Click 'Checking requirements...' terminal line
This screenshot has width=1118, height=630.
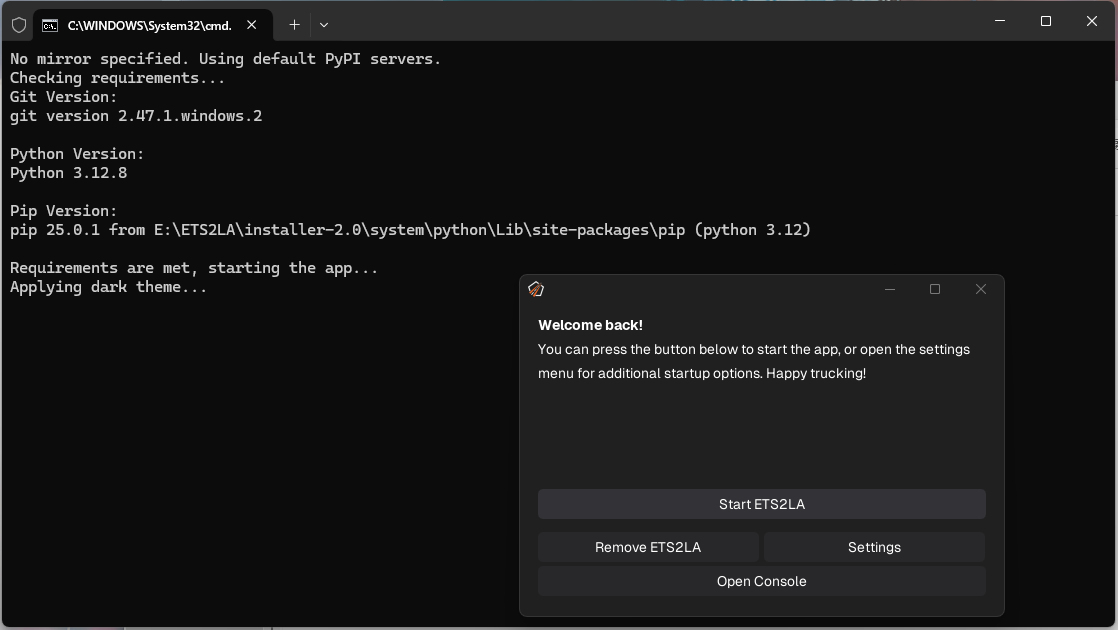[x=118, y=78]
